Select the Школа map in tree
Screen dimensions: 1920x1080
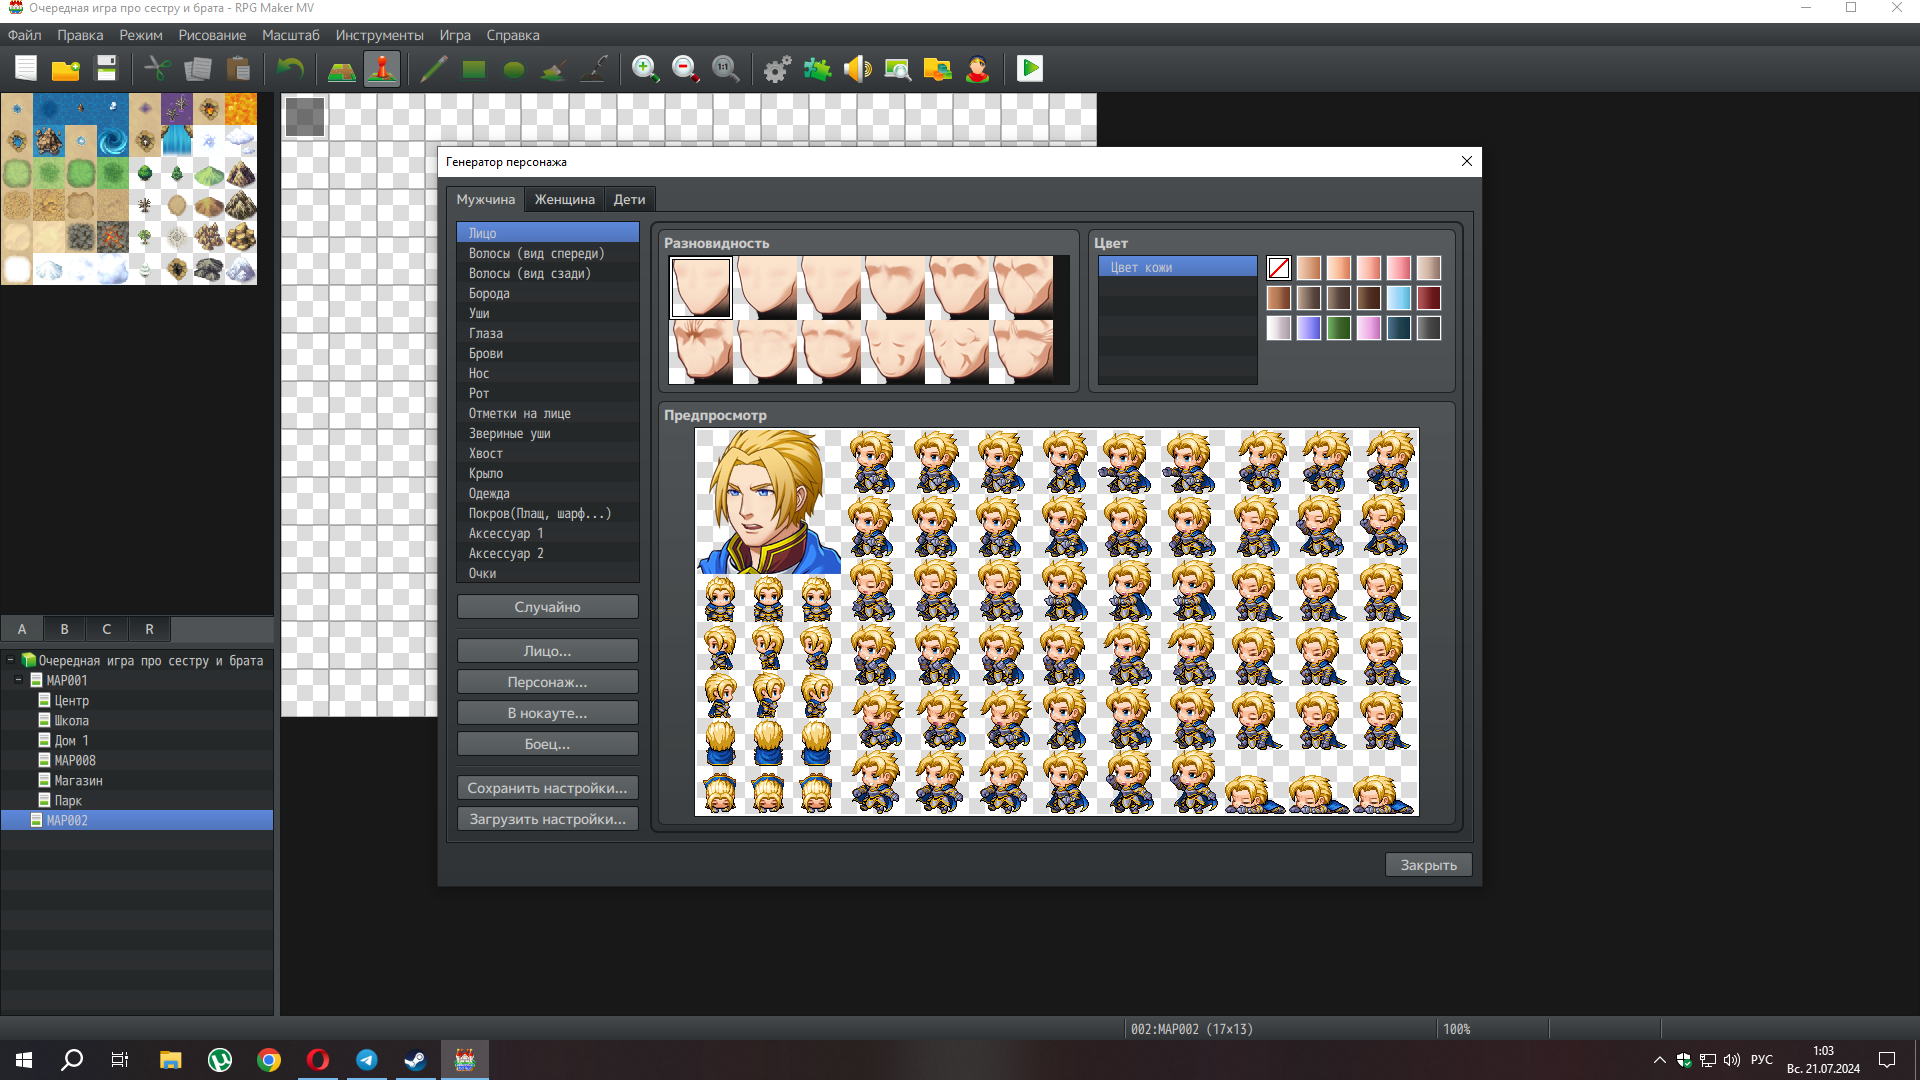[x=71, y=720]
